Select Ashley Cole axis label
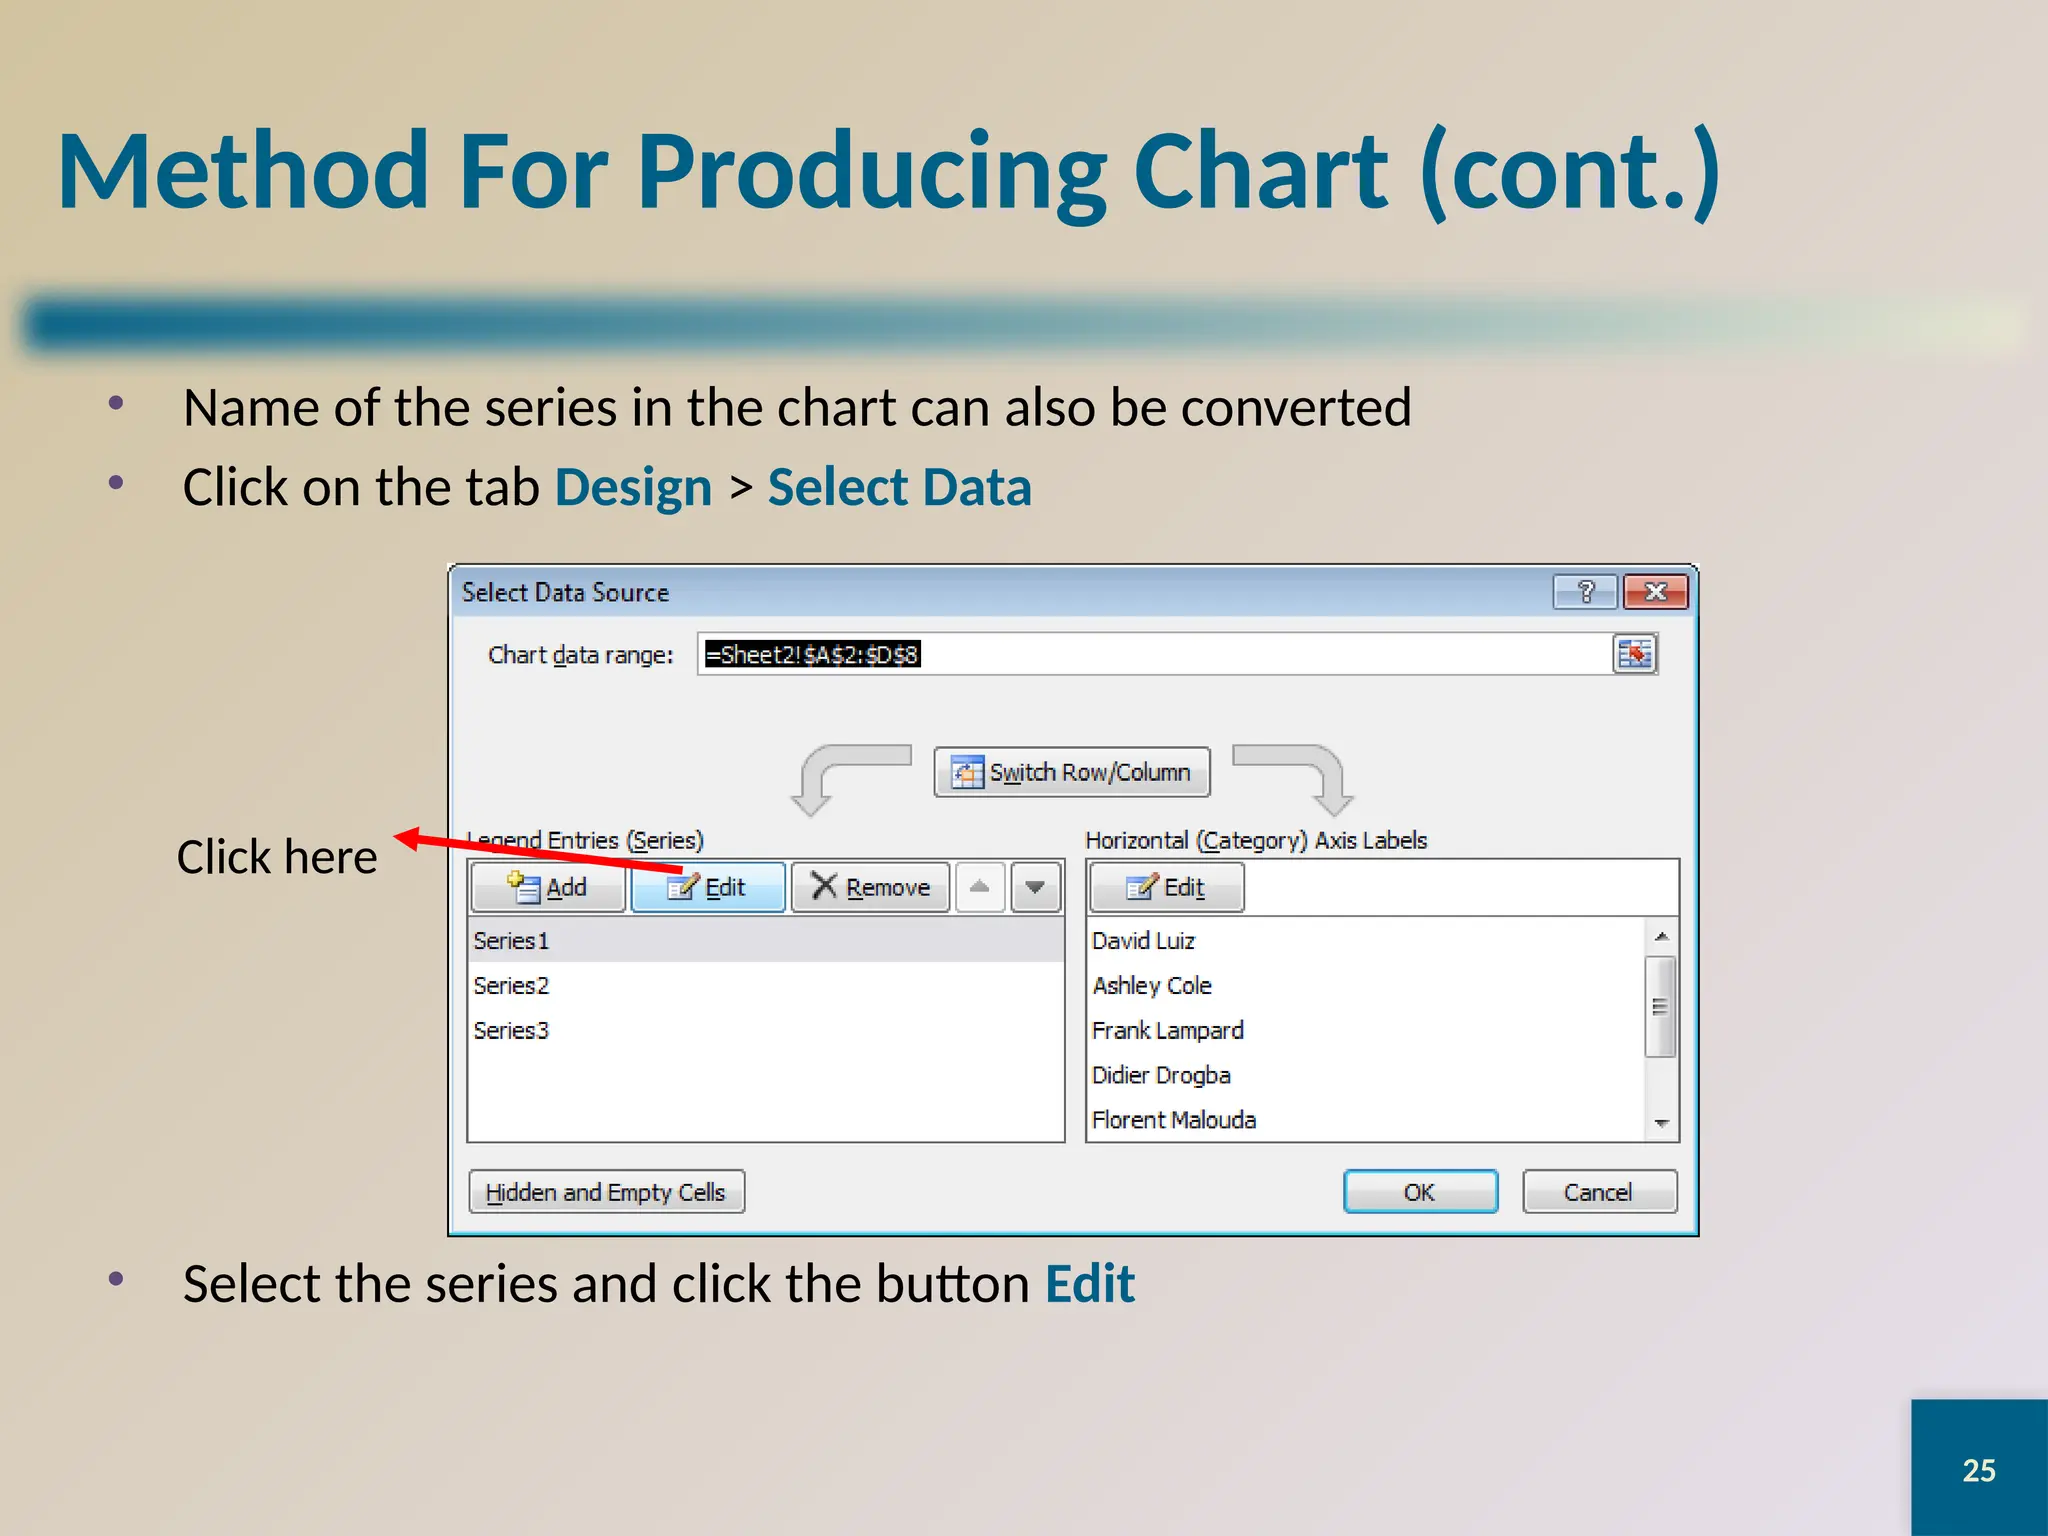The width and height of the screenshot is (2048, 1536). click(x=1366, y=985)
